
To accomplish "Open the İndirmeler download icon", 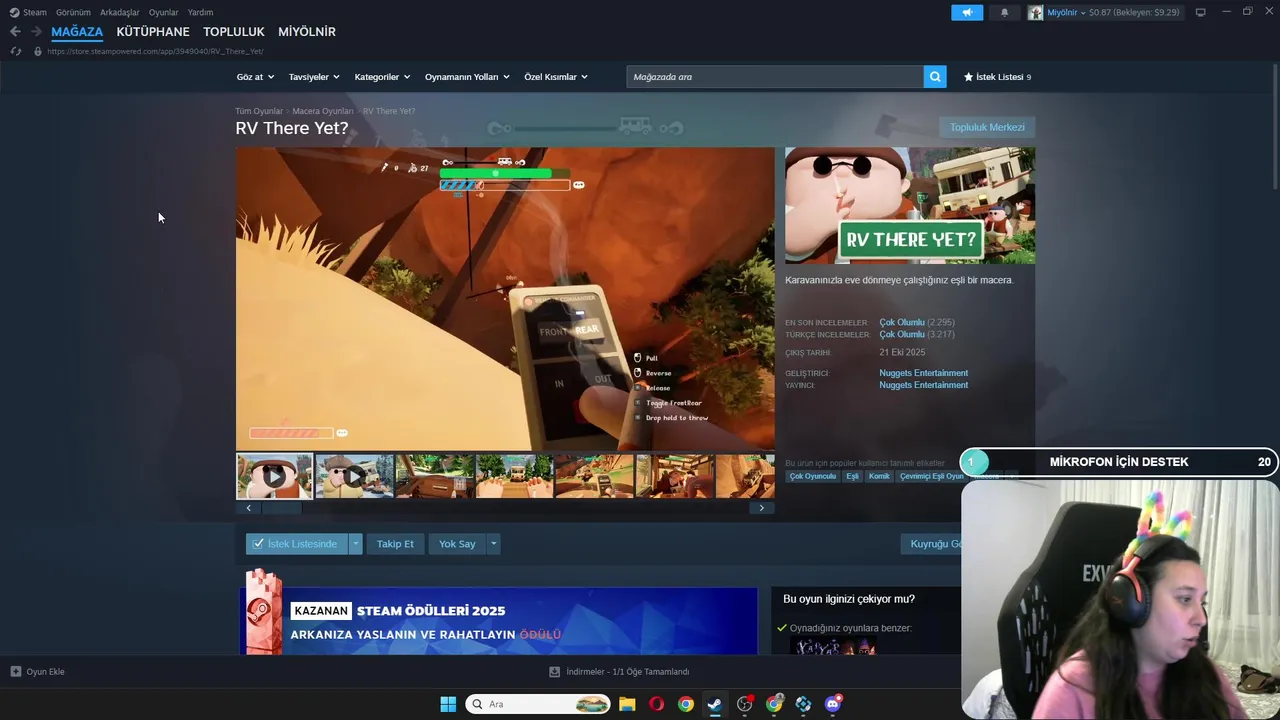I will pyautogui.click(x=555, y=672).
